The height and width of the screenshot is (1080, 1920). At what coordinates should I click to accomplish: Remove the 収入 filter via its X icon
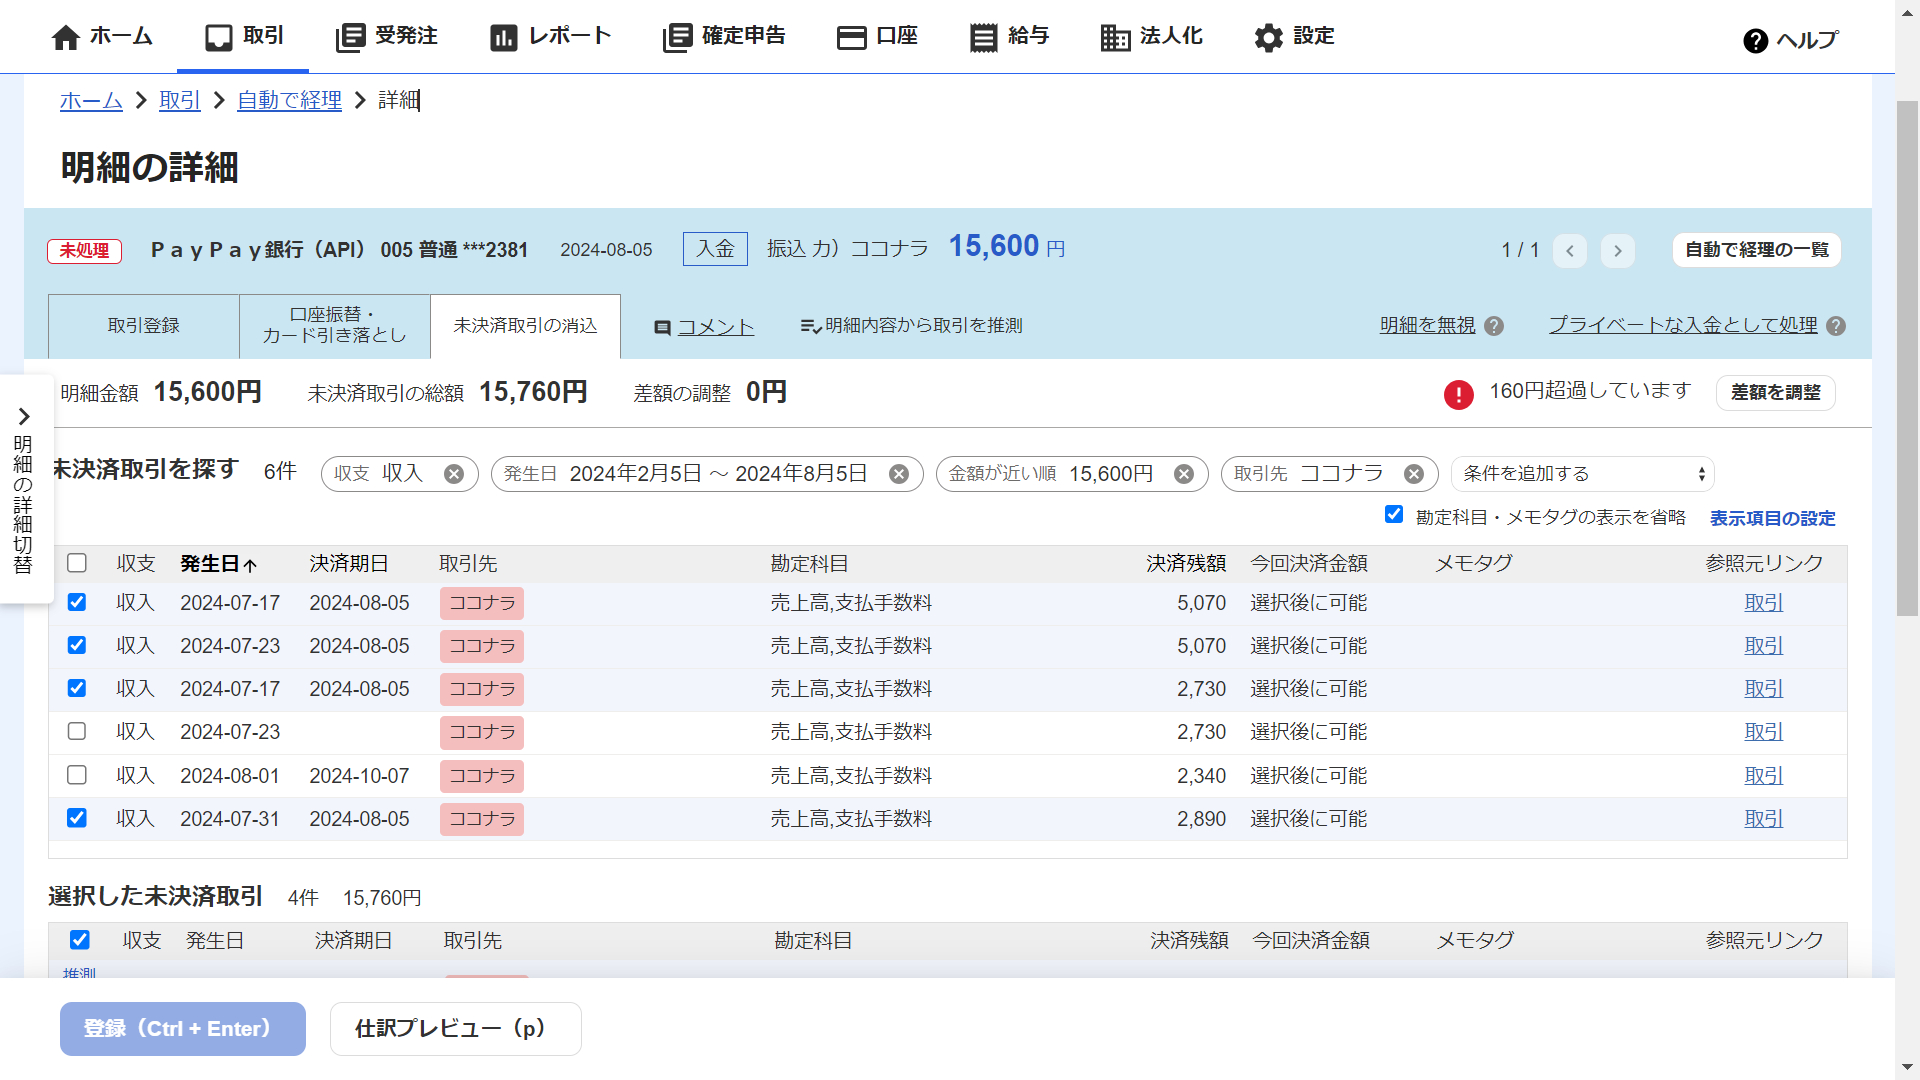[455, 473]
